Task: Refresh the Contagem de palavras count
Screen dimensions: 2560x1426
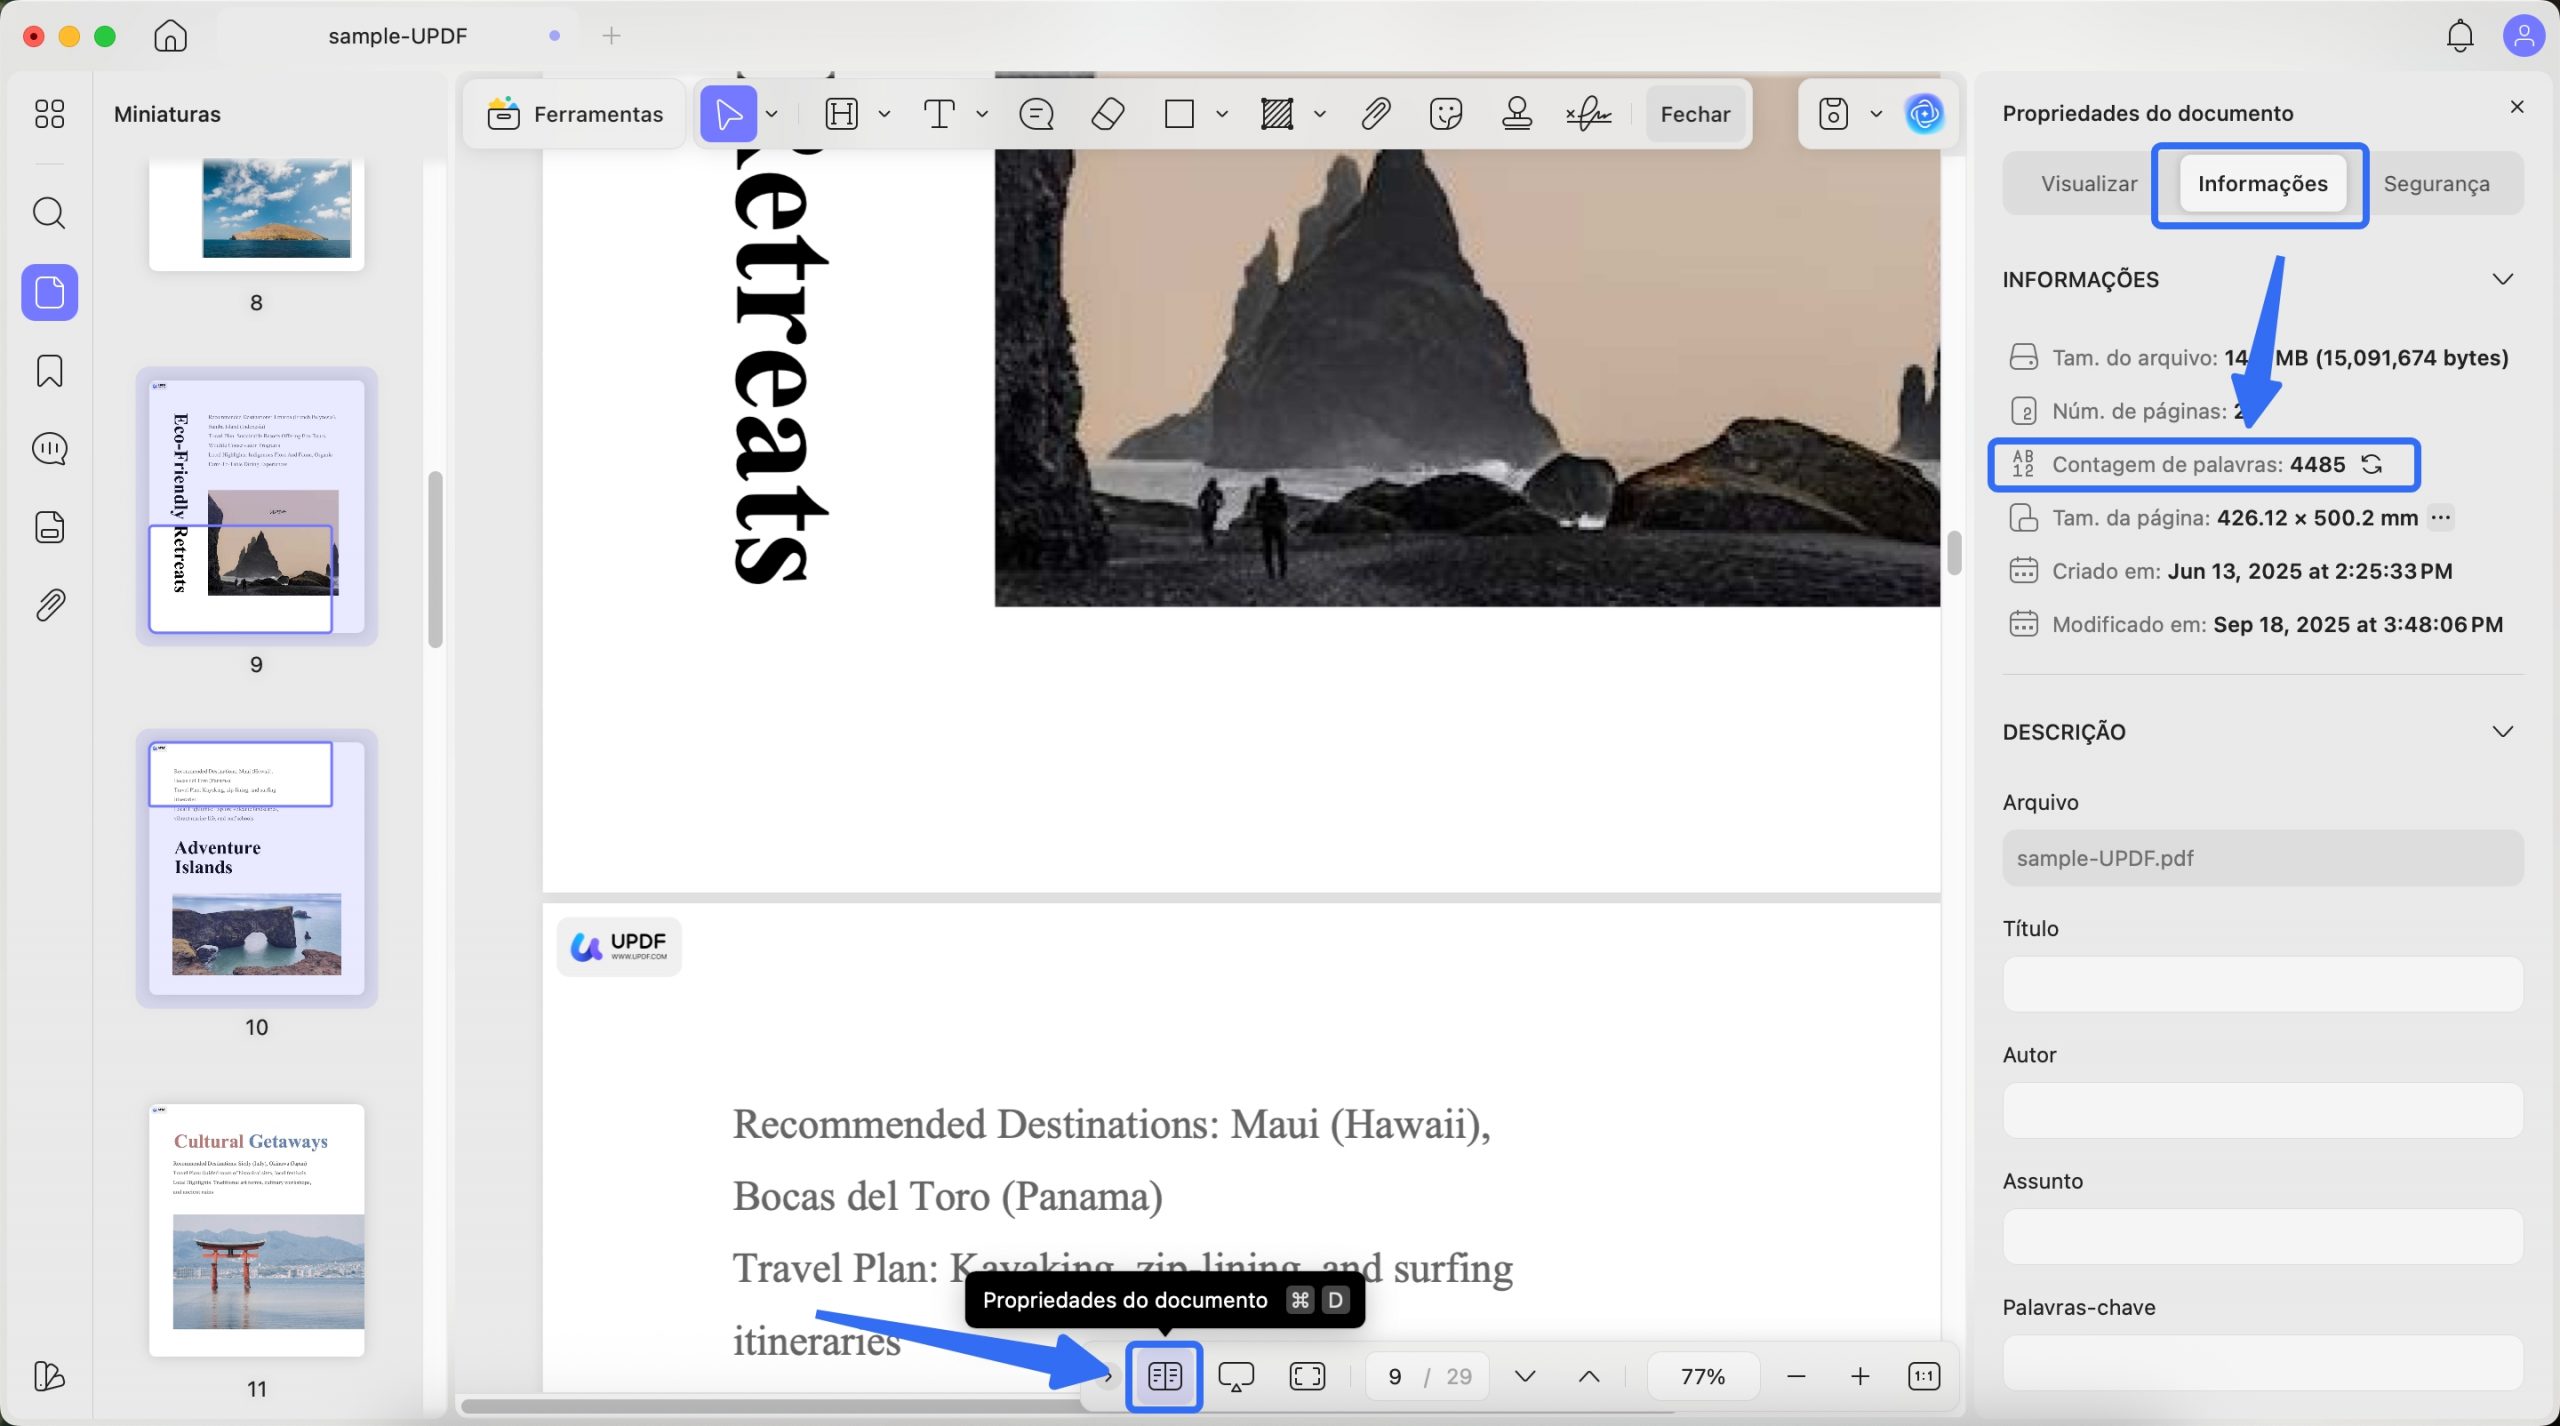Action: pos(2374,464)
